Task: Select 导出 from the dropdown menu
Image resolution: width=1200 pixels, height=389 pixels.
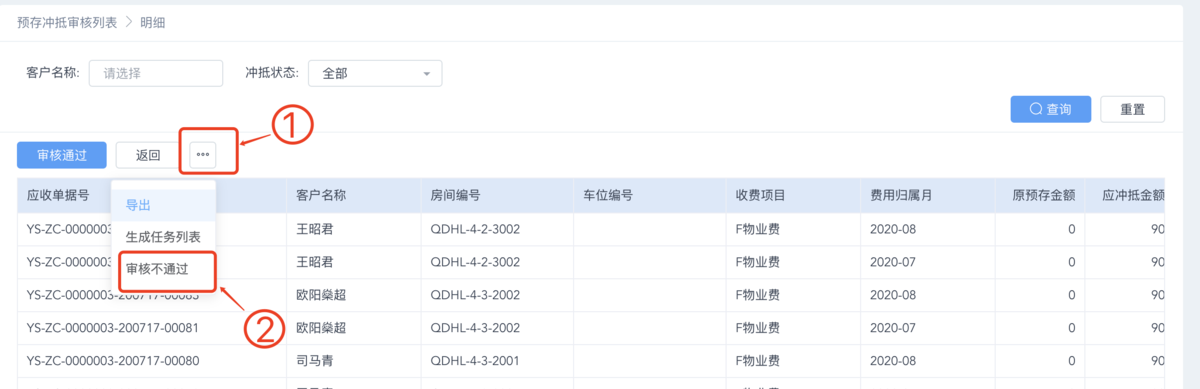Action: (x=138, y=205)
